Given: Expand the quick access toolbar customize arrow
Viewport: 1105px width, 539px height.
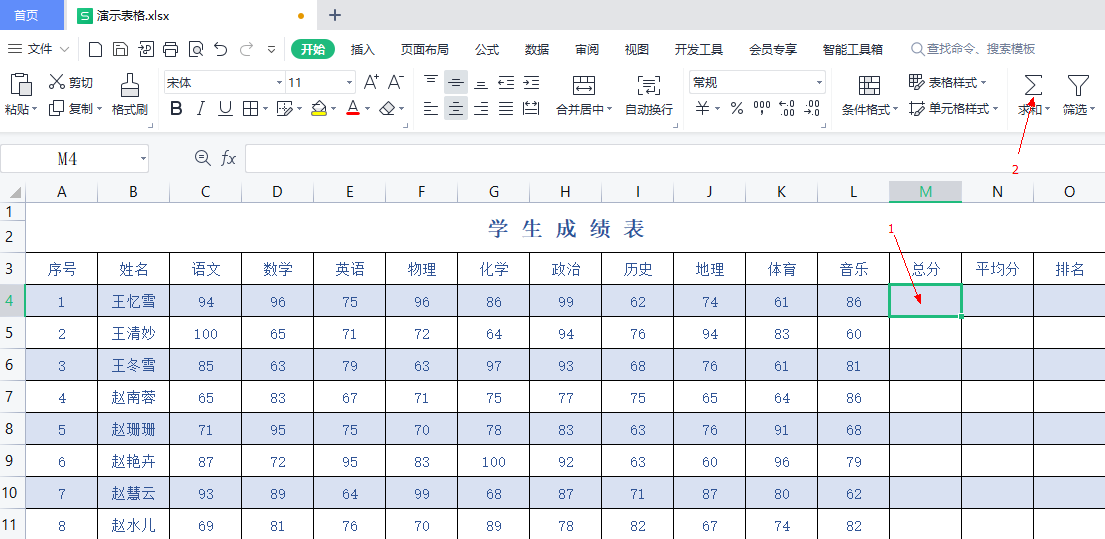Looking at the screenshot, I should [x=271, y=49].
